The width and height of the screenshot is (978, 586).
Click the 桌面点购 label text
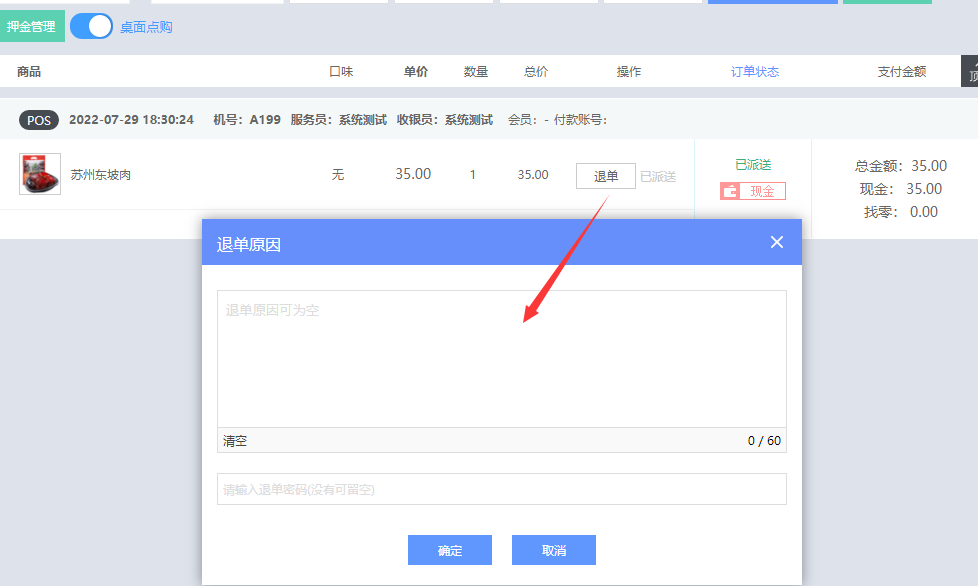[x=146, y=27]
